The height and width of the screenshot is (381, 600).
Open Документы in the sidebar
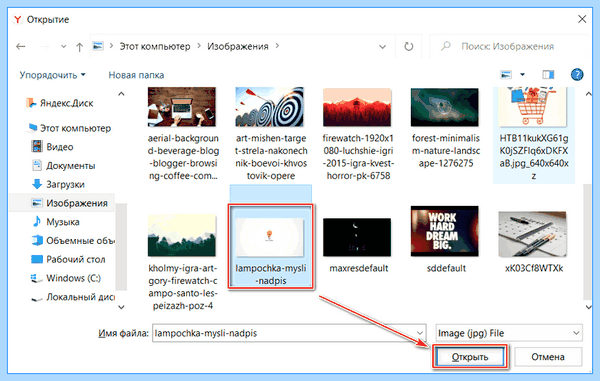click(63, 166)
